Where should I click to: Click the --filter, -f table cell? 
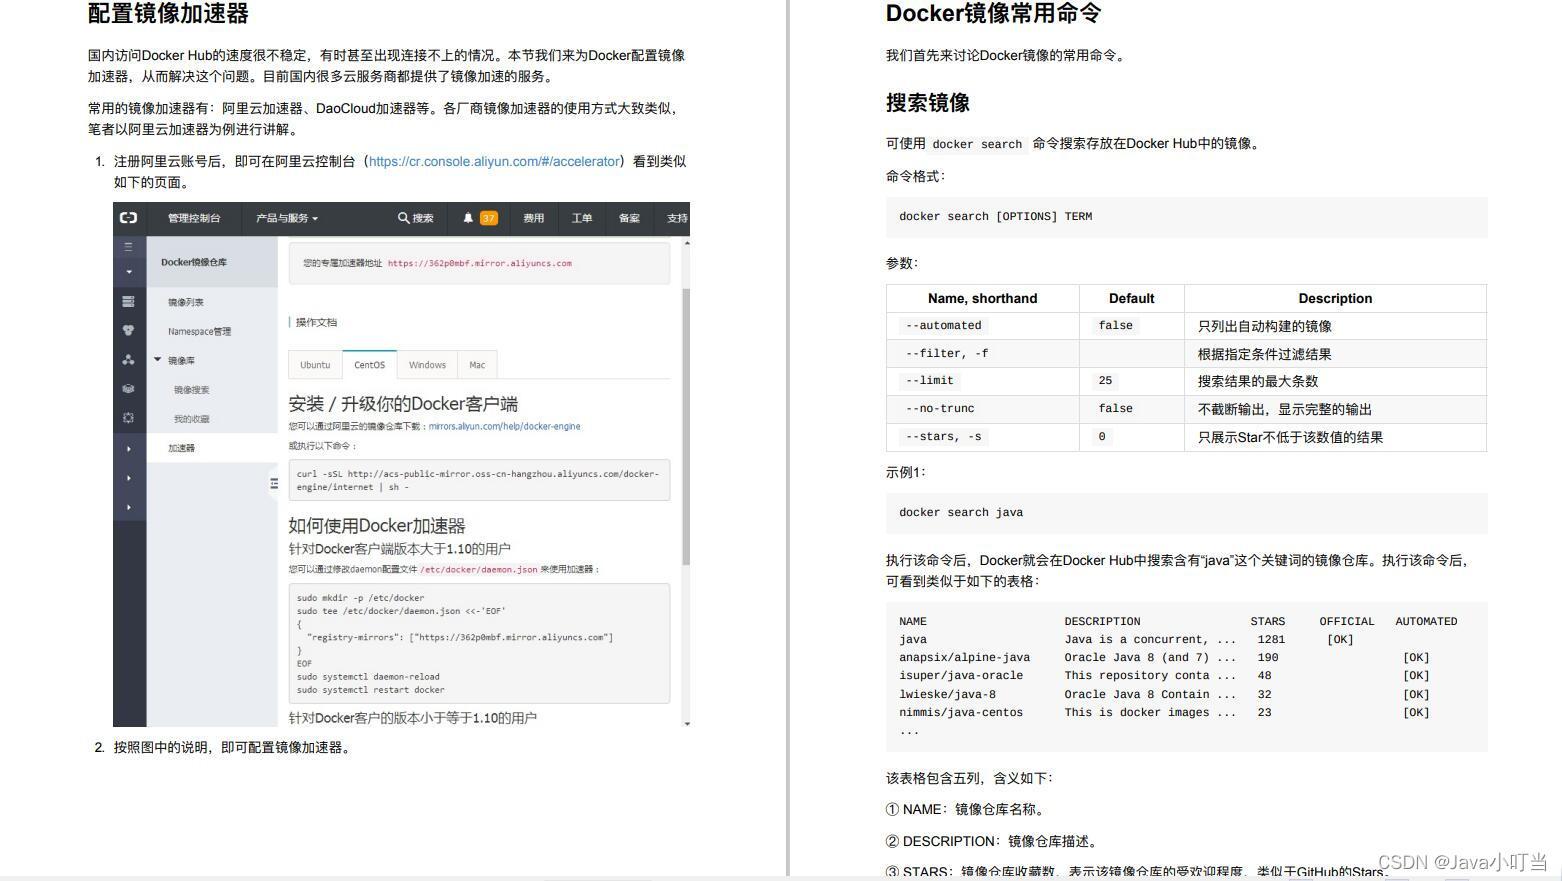point(982,354)
